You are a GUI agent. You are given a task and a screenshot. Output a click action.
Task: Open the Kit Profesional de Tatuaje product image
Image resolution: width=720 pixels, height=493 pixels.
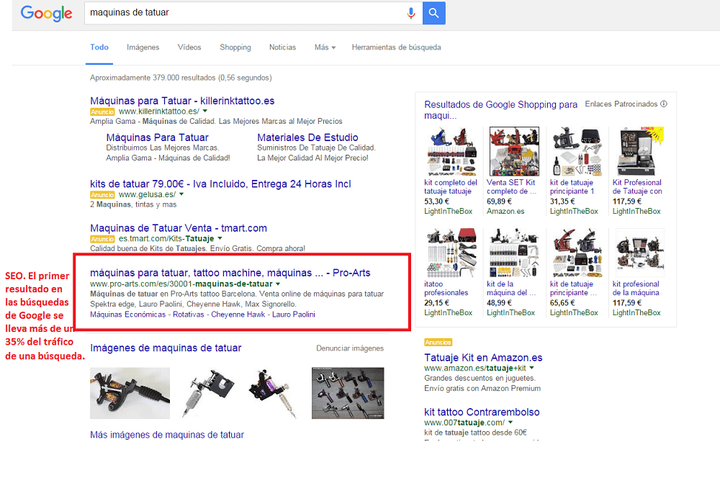tap(635, 150)
